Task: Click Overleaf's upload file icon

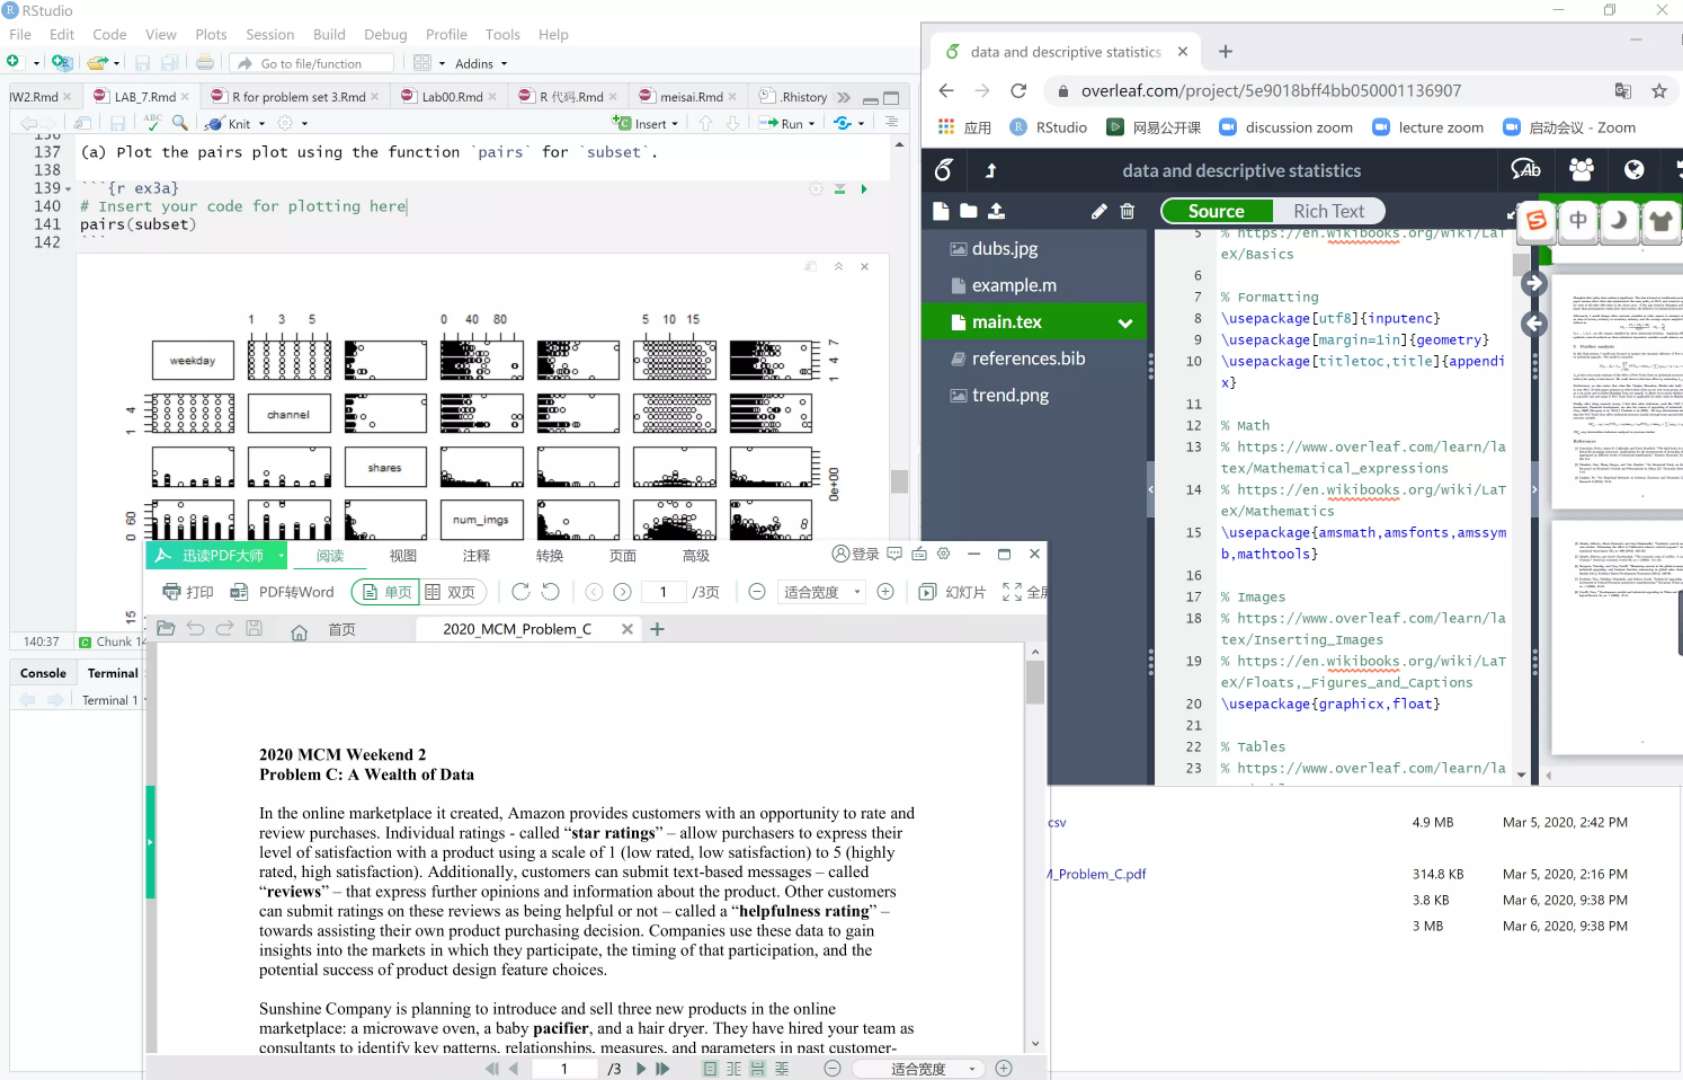Action: coord(996,211)
